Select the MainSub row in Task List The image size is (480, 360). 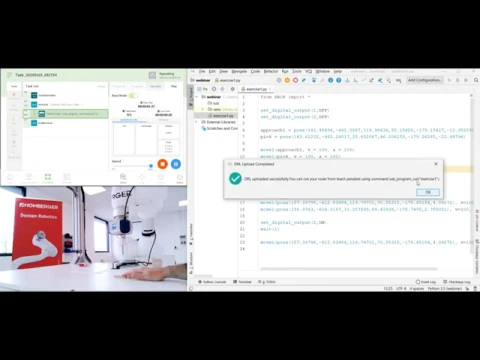pos(65,104)
